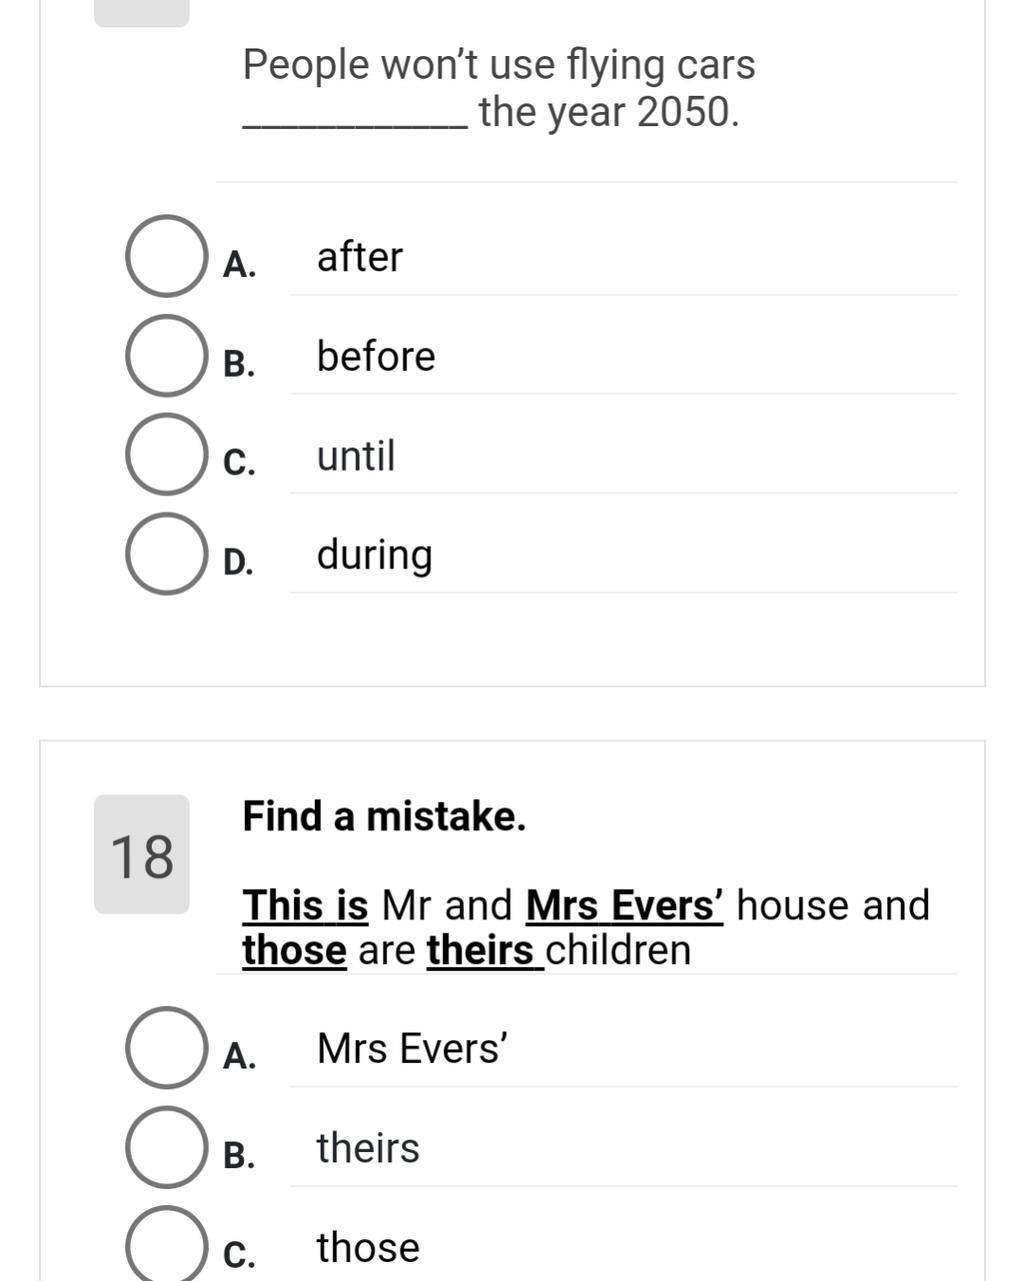Select radio button for option A 'after'
Image resolution: width=1024 pixels, height=1281 pixels.
point(165,256)
